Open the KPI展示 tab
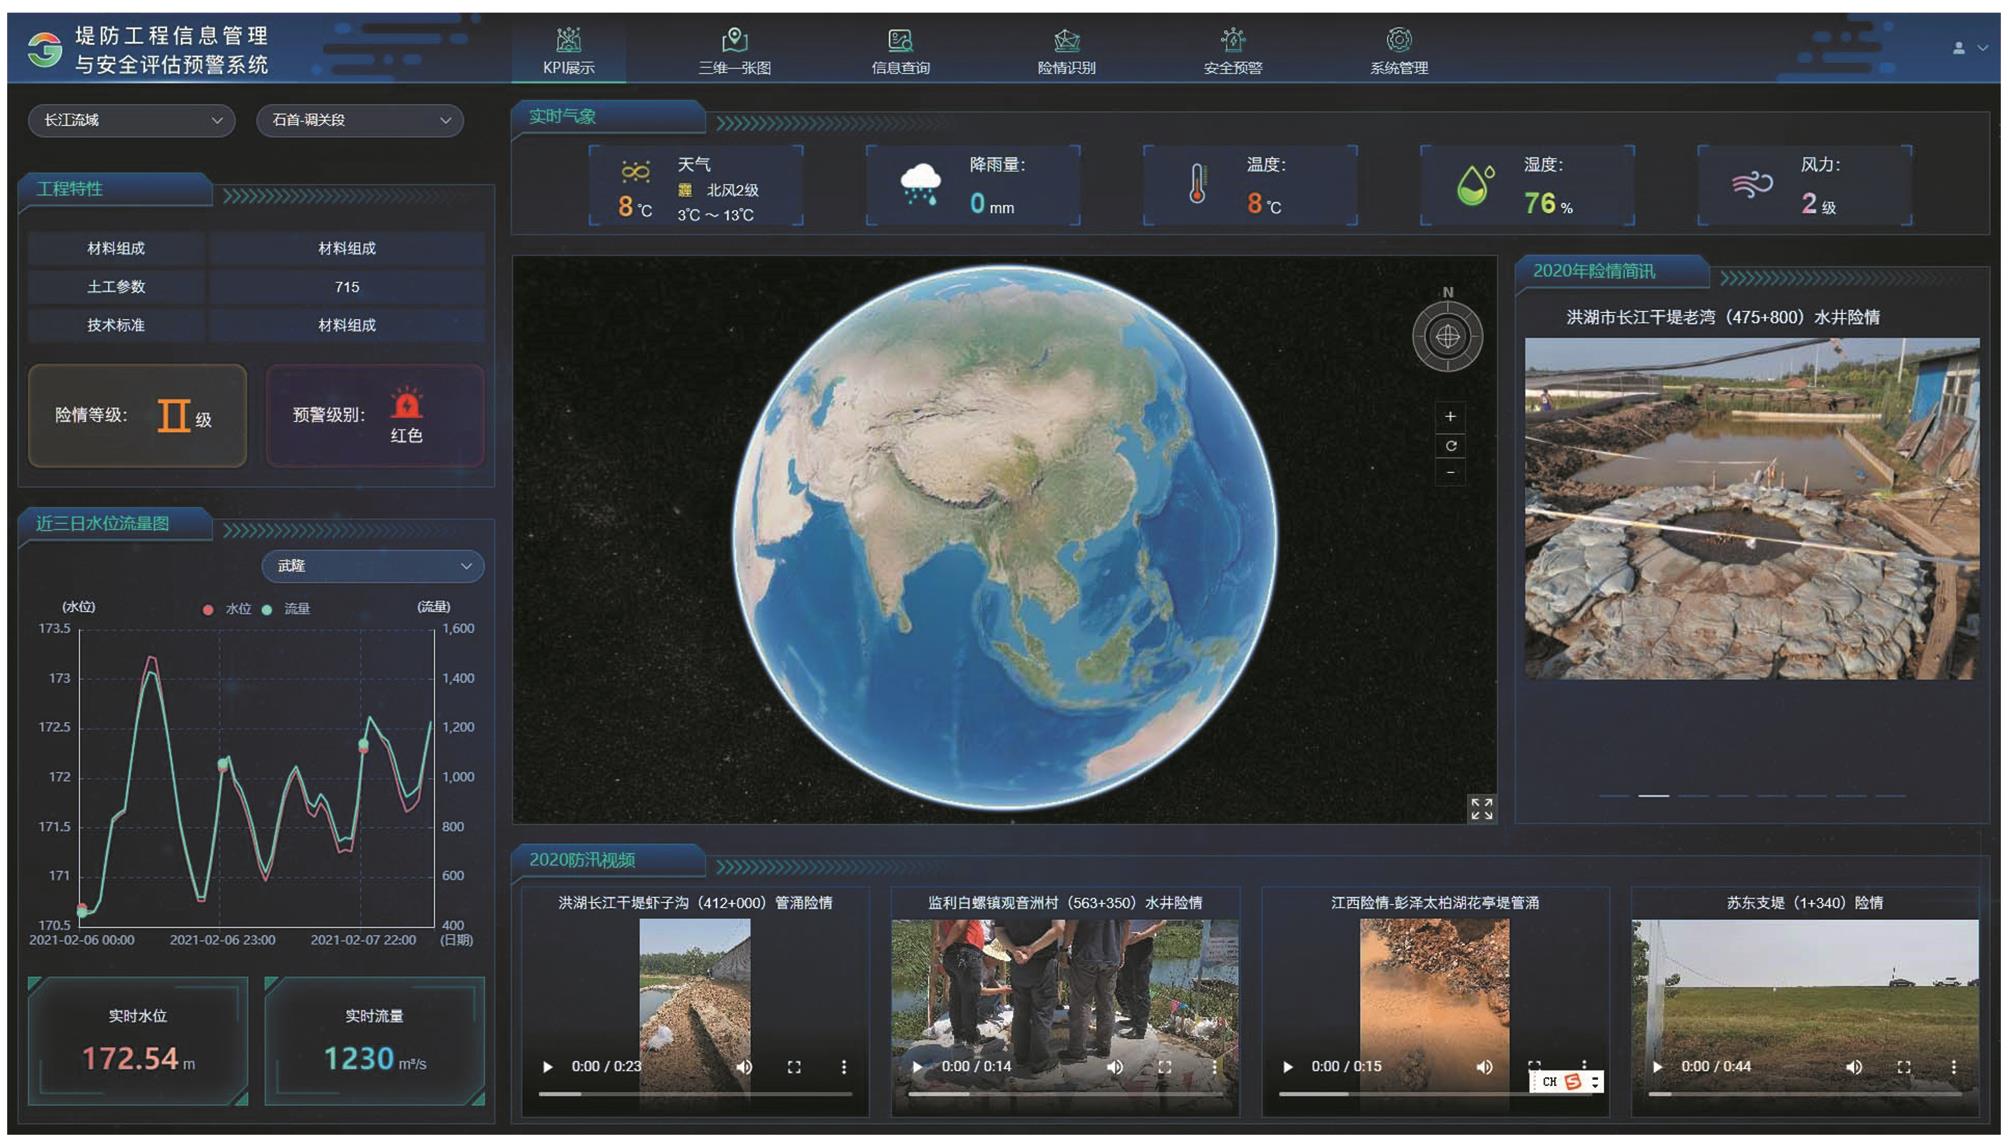This screenshot has width=2008, height=1148. [568, 52]
